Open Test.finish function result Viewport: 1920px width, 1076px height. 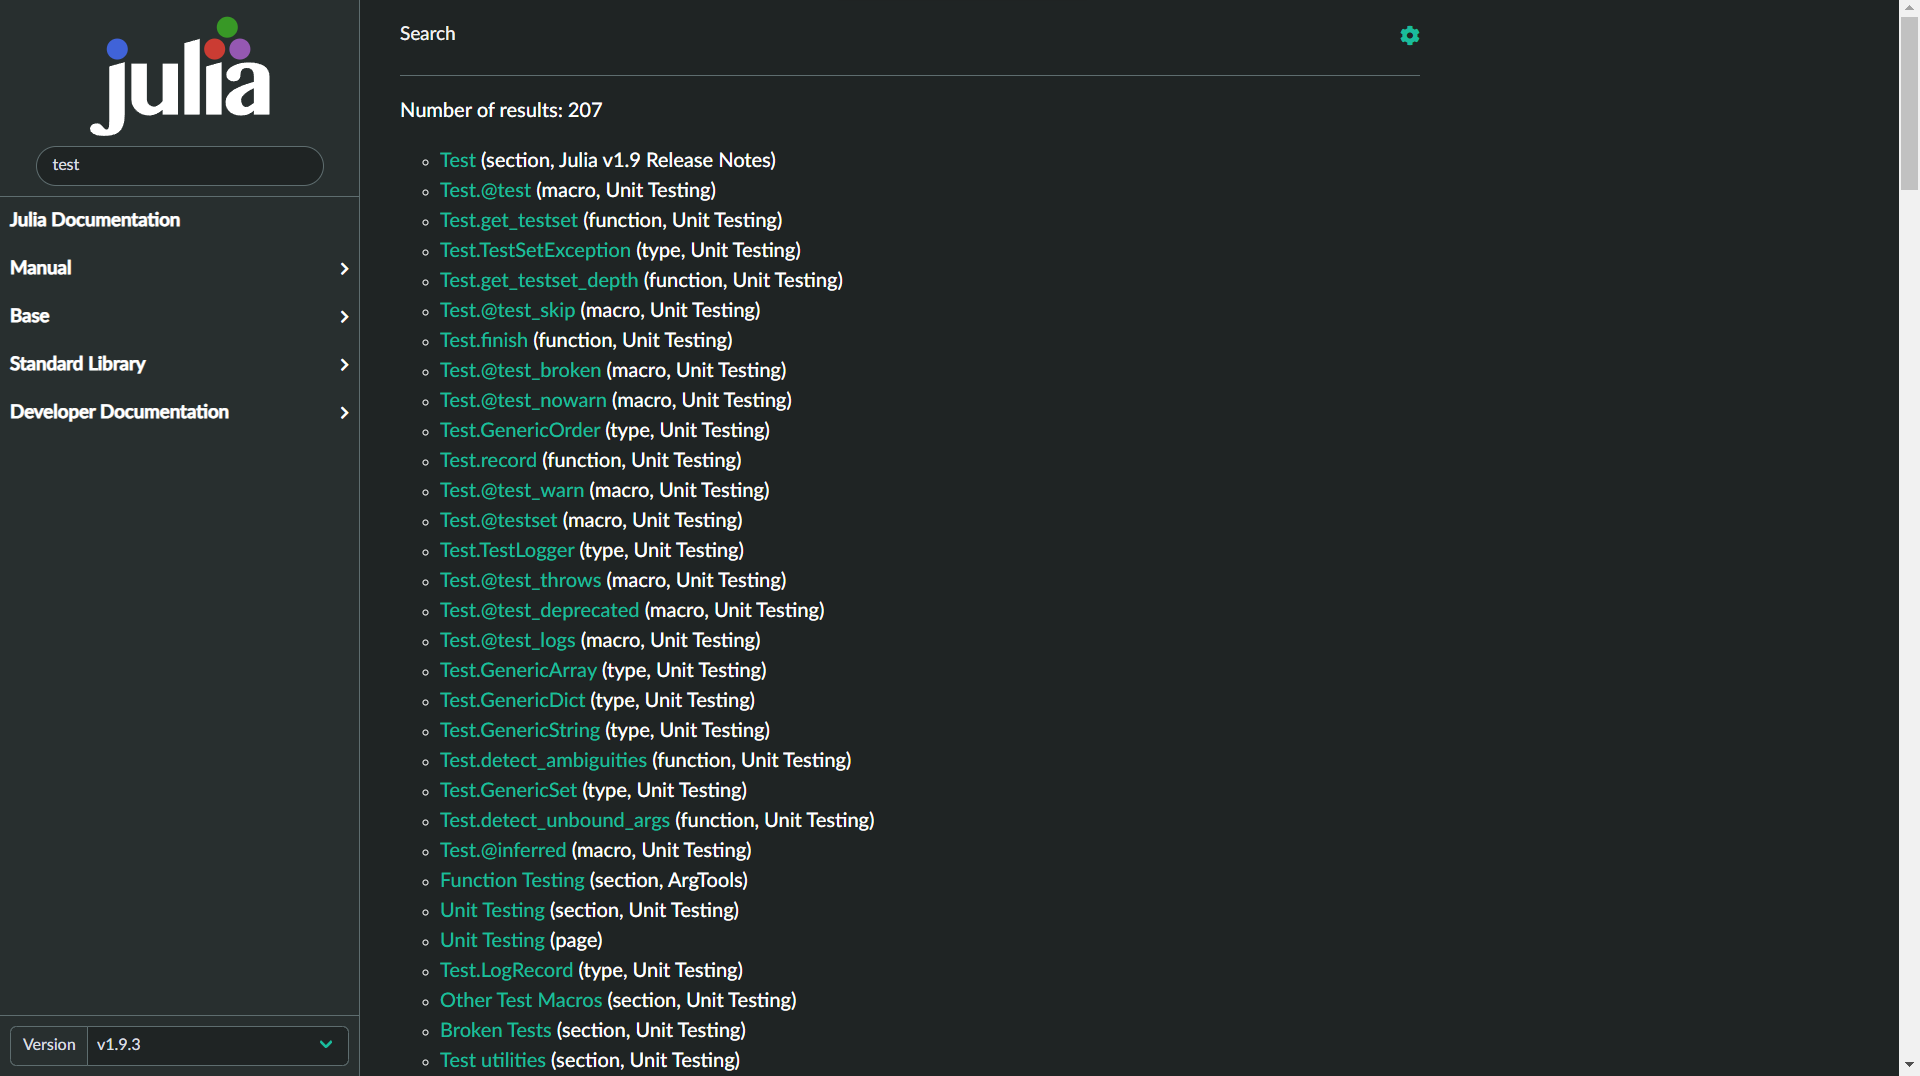pyautogui.click(x=484, y=341)
